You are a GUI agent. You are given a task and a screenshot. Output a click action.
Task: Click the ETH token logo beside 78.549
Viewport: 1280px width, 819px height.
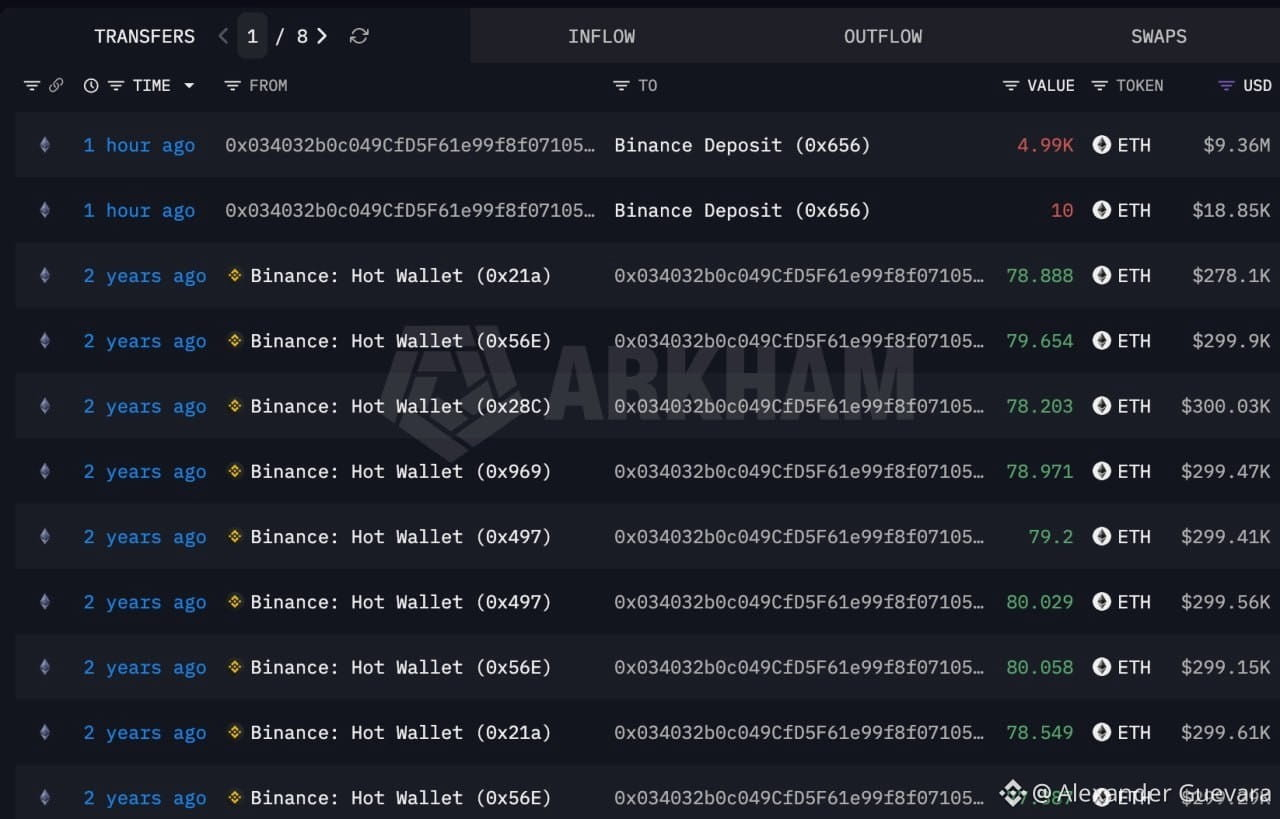pos(1101,732)
